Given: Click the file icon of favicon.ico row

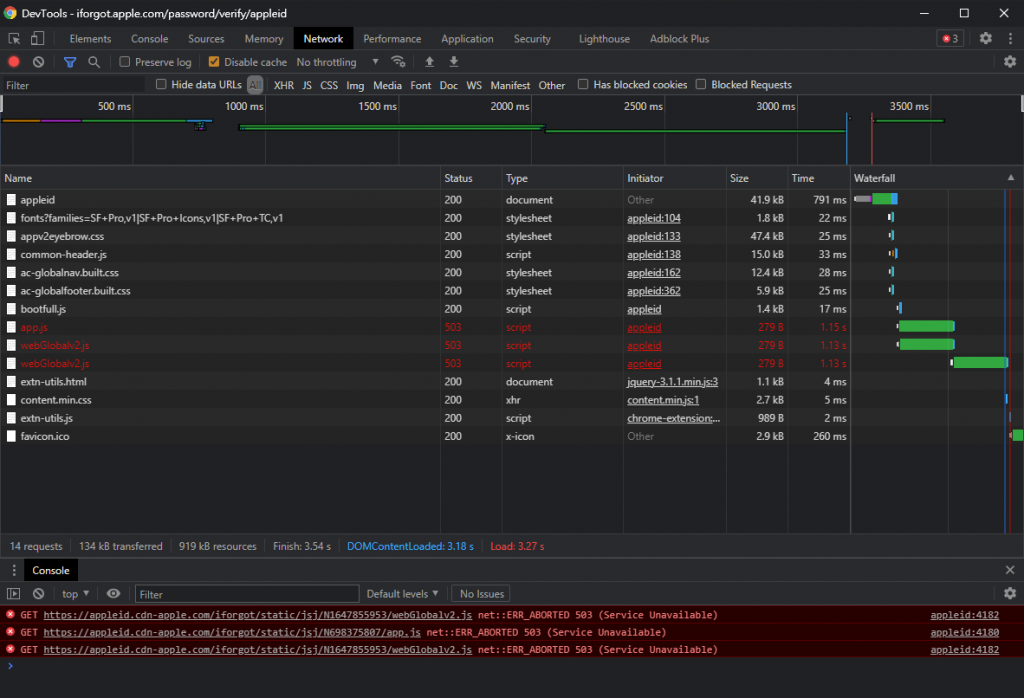Looking at the screenshot, I should click(x=11, y=436).
